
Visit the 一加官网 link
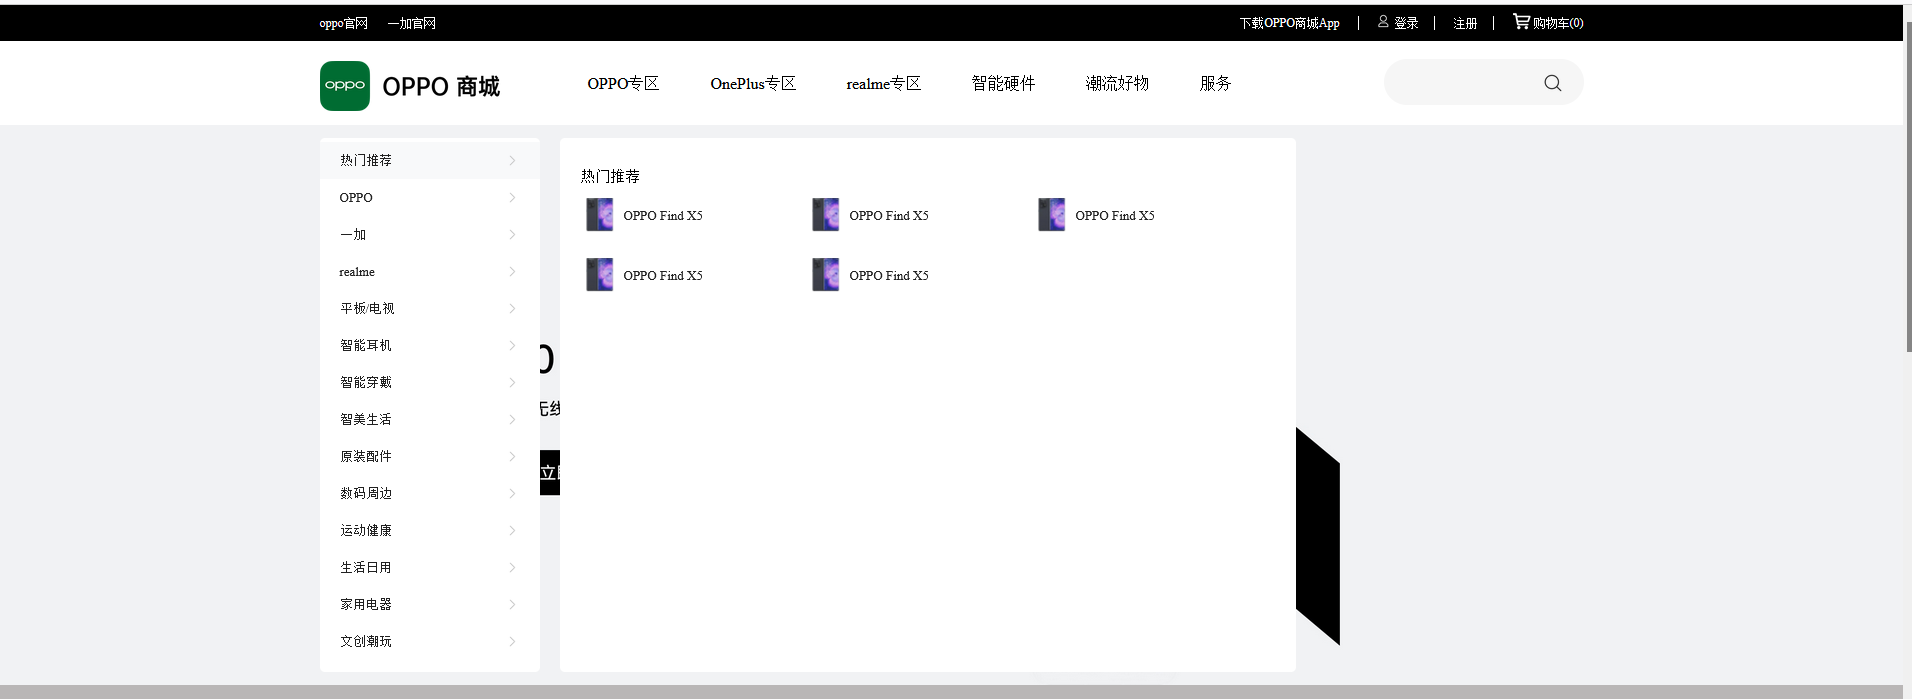tap(412, 23)
